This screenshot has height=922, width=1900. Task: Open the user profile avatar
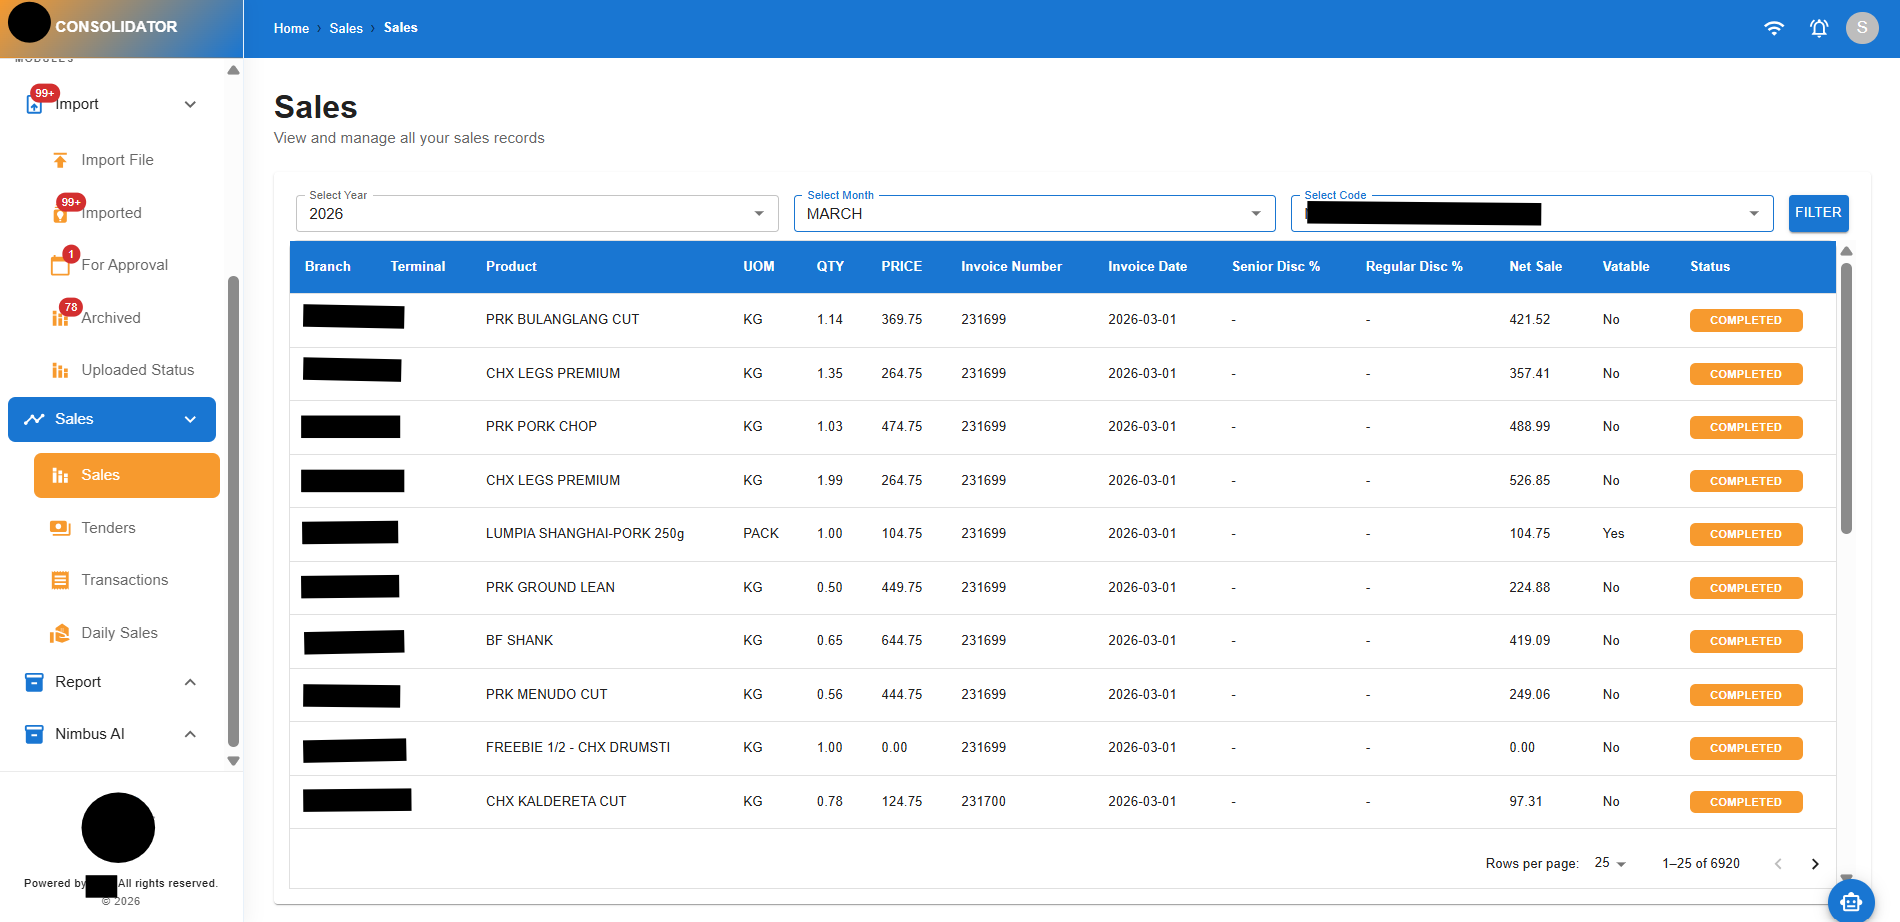[x=1862, y=28]
